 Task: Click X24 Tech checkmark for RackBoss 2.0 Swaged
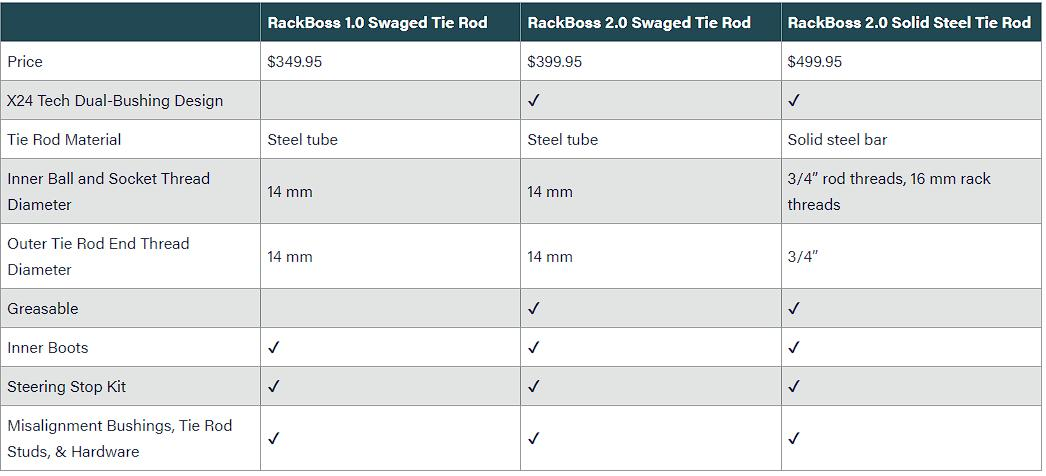tap(534, 101)
